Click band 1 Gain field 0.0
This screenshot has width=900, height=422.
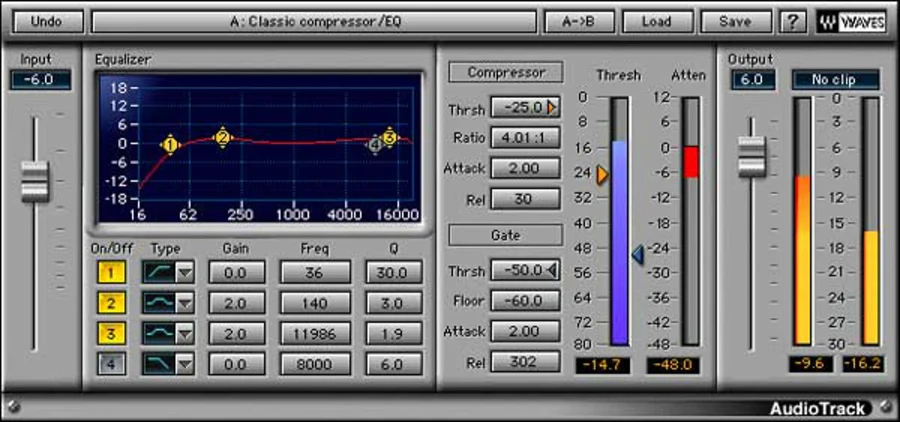click(x=236, y=272)
